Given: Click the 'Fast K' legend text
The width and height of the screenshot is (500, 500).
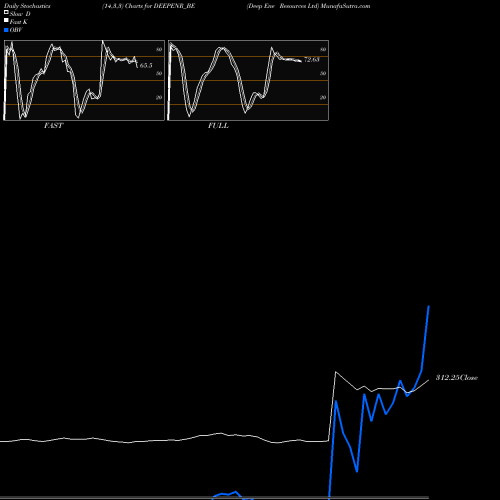Looking at the screenshot, I should click(19, 22).
